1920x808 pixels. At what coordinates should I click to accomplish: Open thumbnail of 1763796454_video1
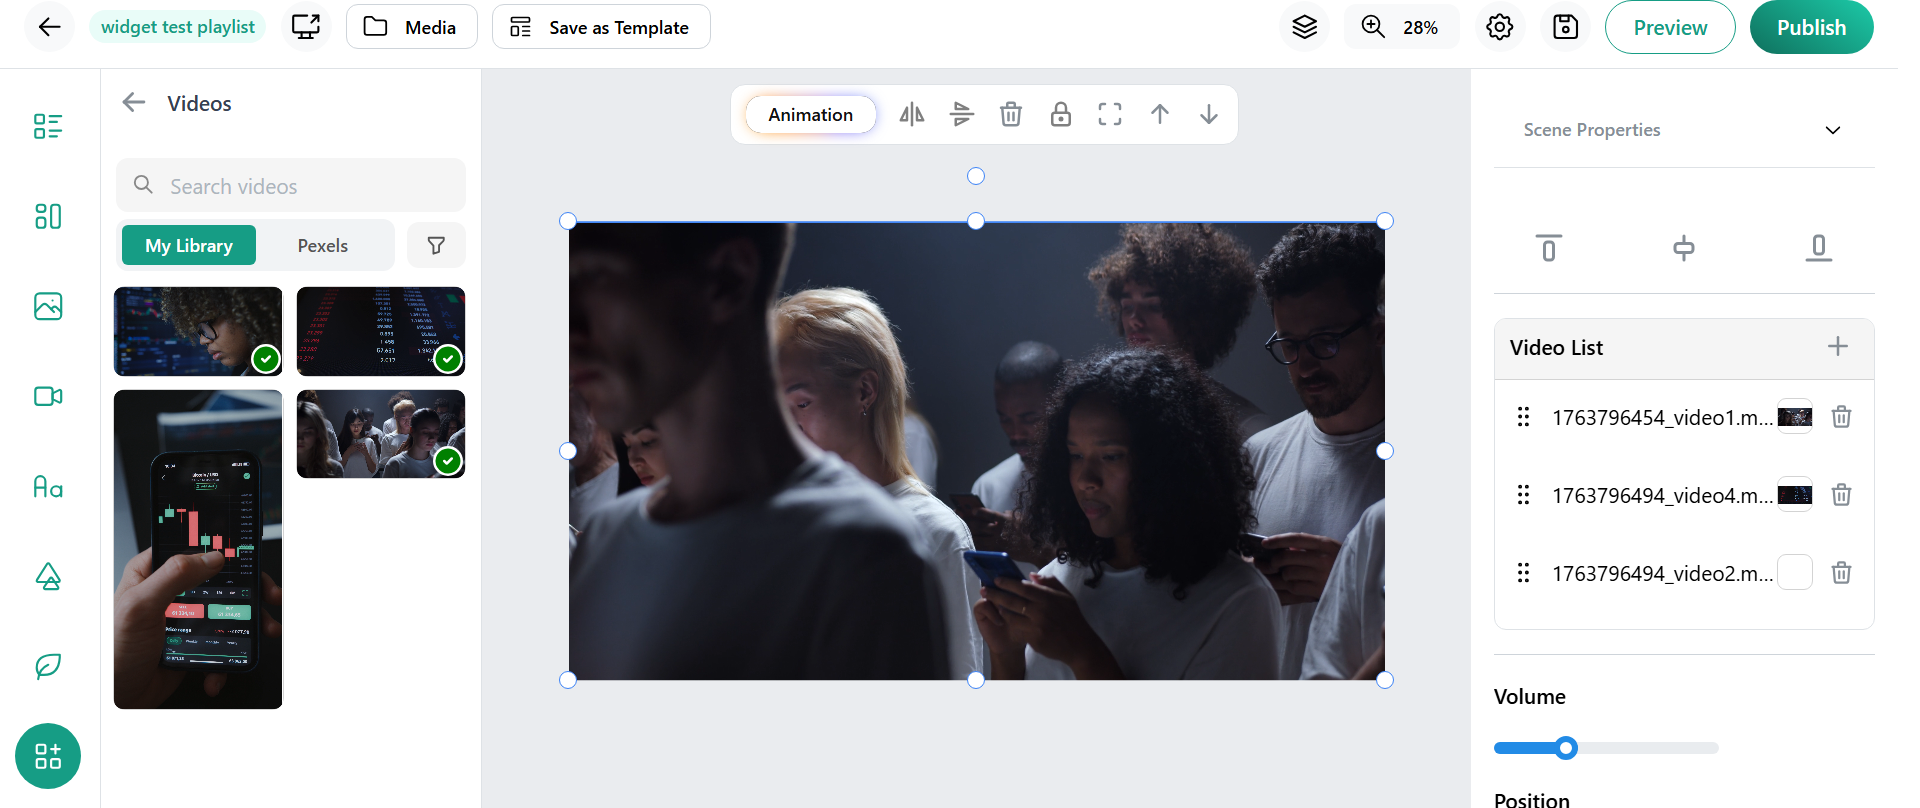click(x=1795, y=417)
